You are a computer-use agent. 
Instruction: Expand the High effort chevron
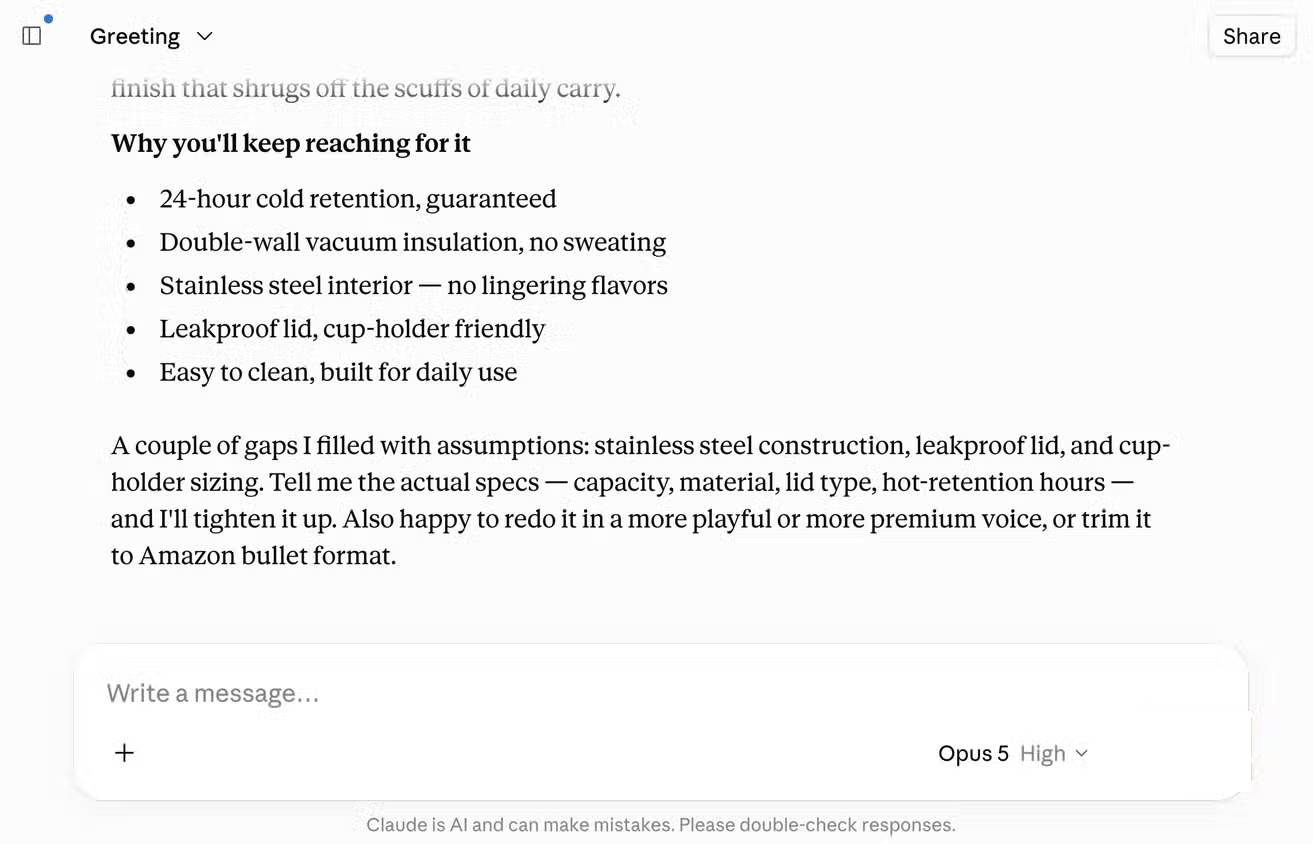click(x=1081, y=754)
